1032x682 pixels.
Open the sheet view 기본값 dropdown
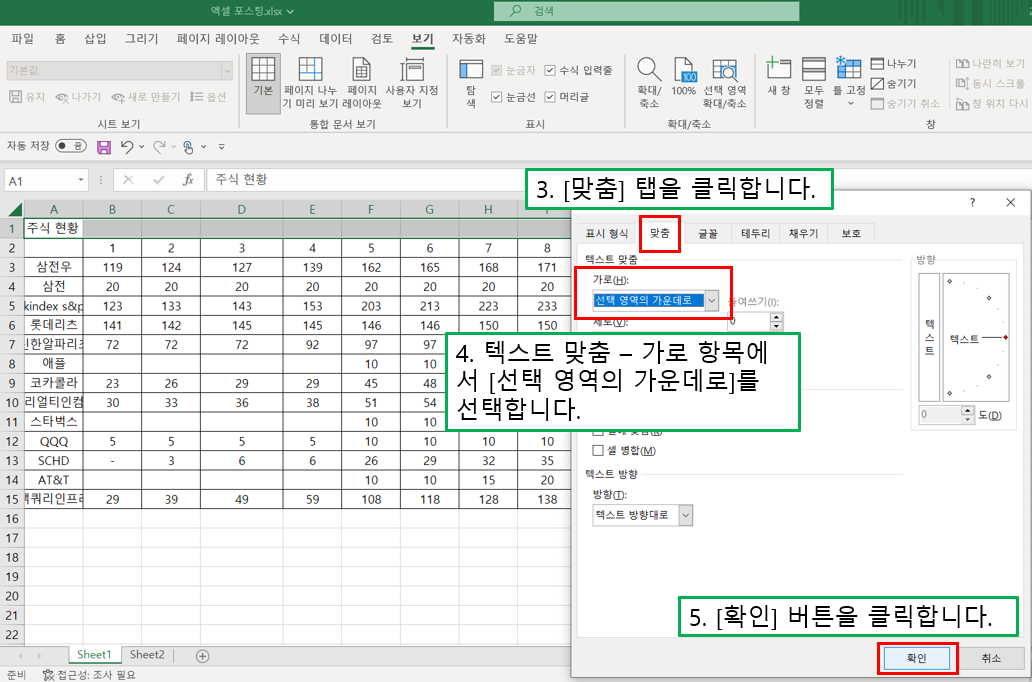(x=226, y=70)
